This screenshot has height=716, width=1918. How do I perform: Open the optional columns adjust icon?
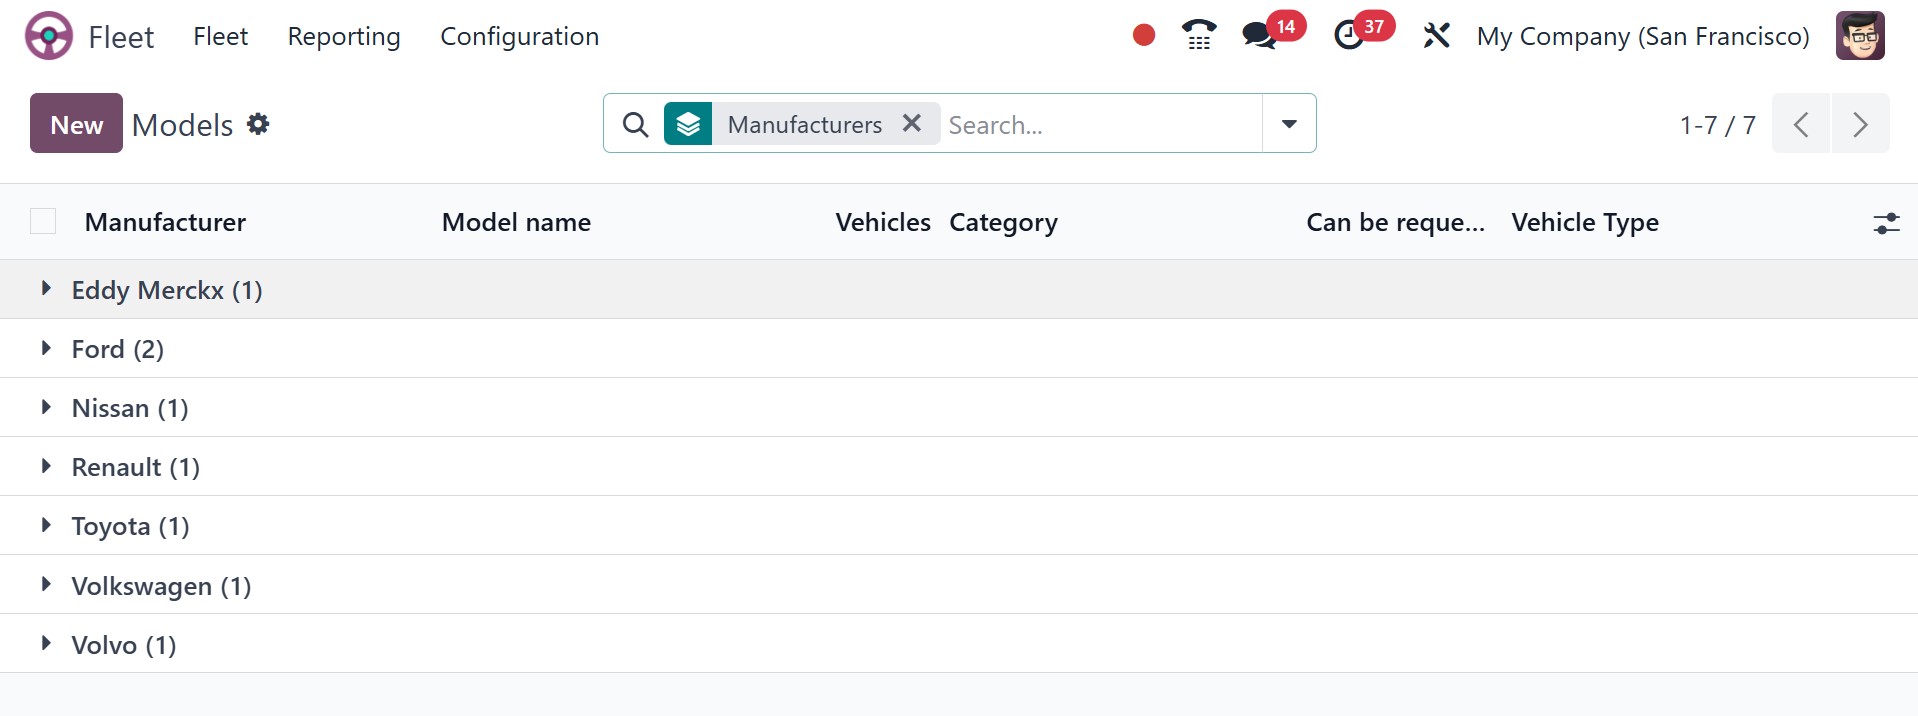1886,223
